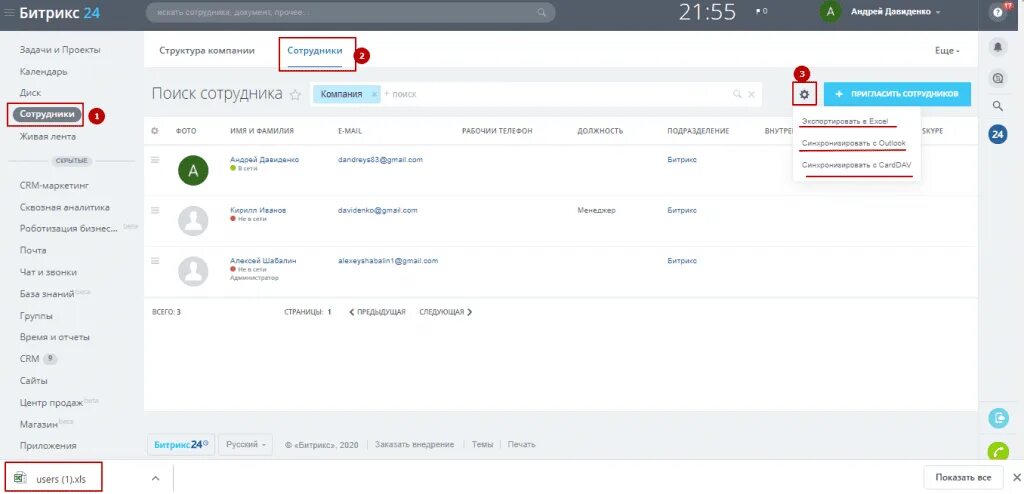This screenshot has width=1024, height=494.
Task: Click the green phone call button
Action: [998, 451]
